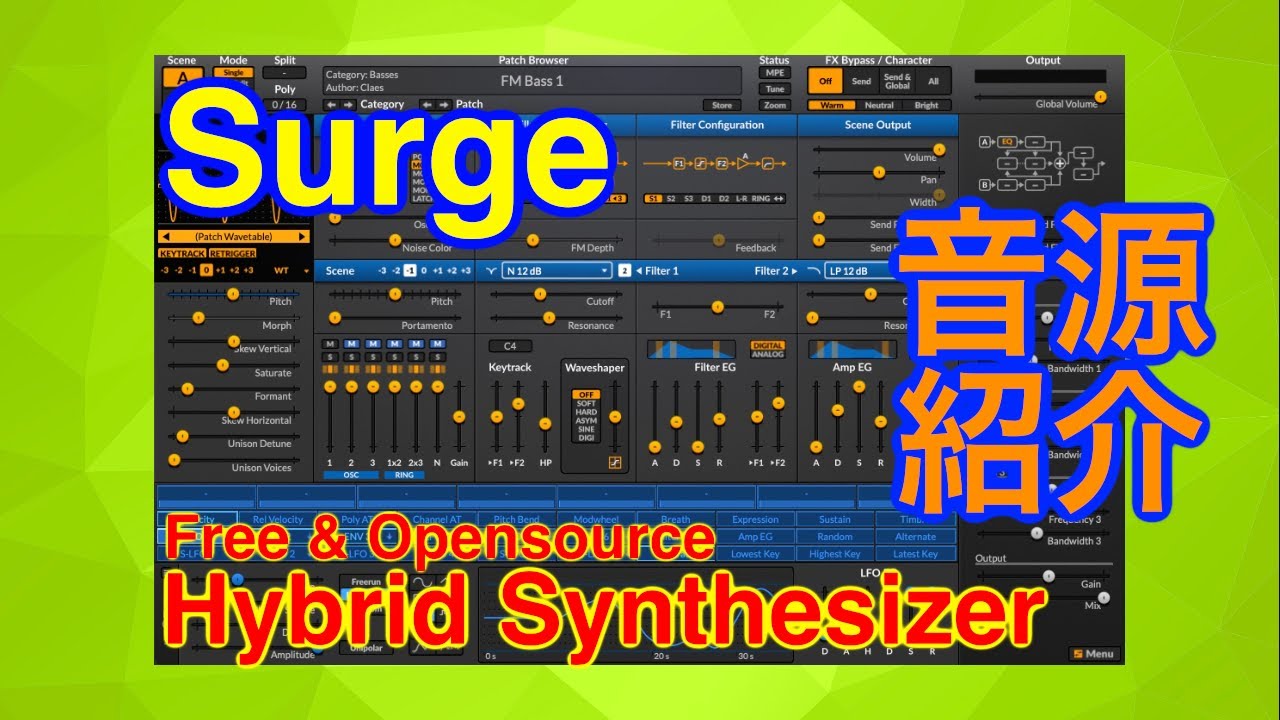Click the next Patch arrow in the Patch Browser
The image size is (1280, 720).
(444, 104)
